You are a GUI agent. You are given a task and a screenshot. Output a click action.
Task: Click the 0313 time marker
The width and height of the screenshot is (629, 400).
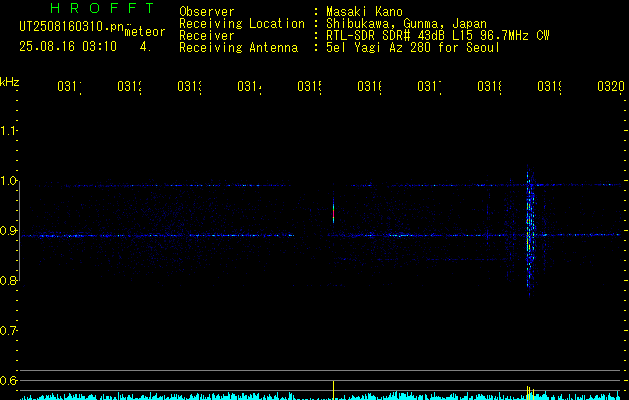click(x=190, y=86)
